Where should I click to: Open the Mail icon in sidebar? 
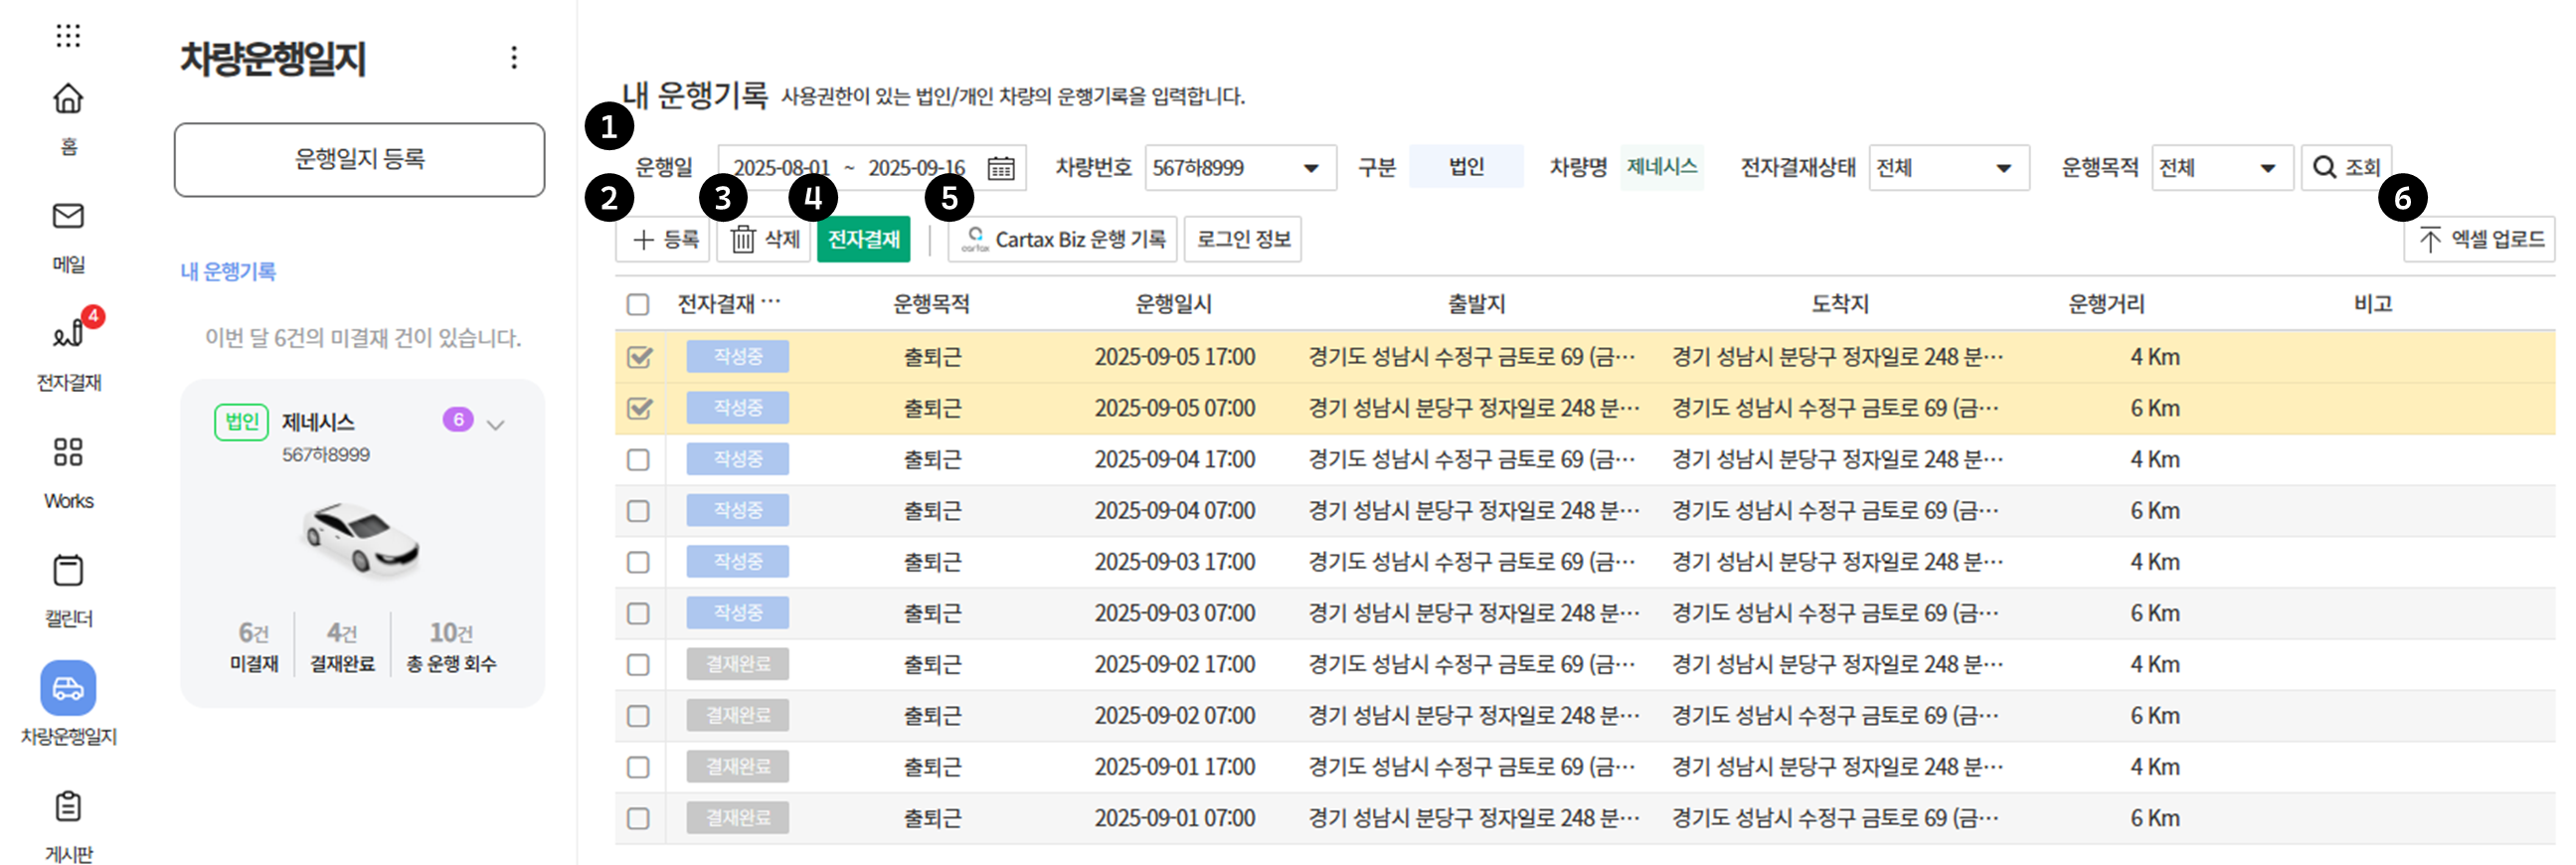[x=68, y=216]
